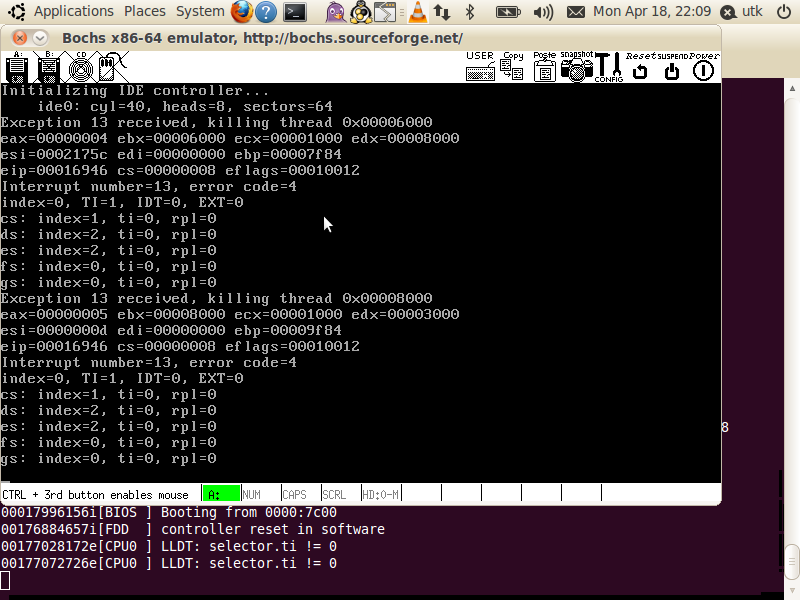Click the terminal scrollbar up arrow
Viewport: 800px width, 600px height.
click(792, 88)
